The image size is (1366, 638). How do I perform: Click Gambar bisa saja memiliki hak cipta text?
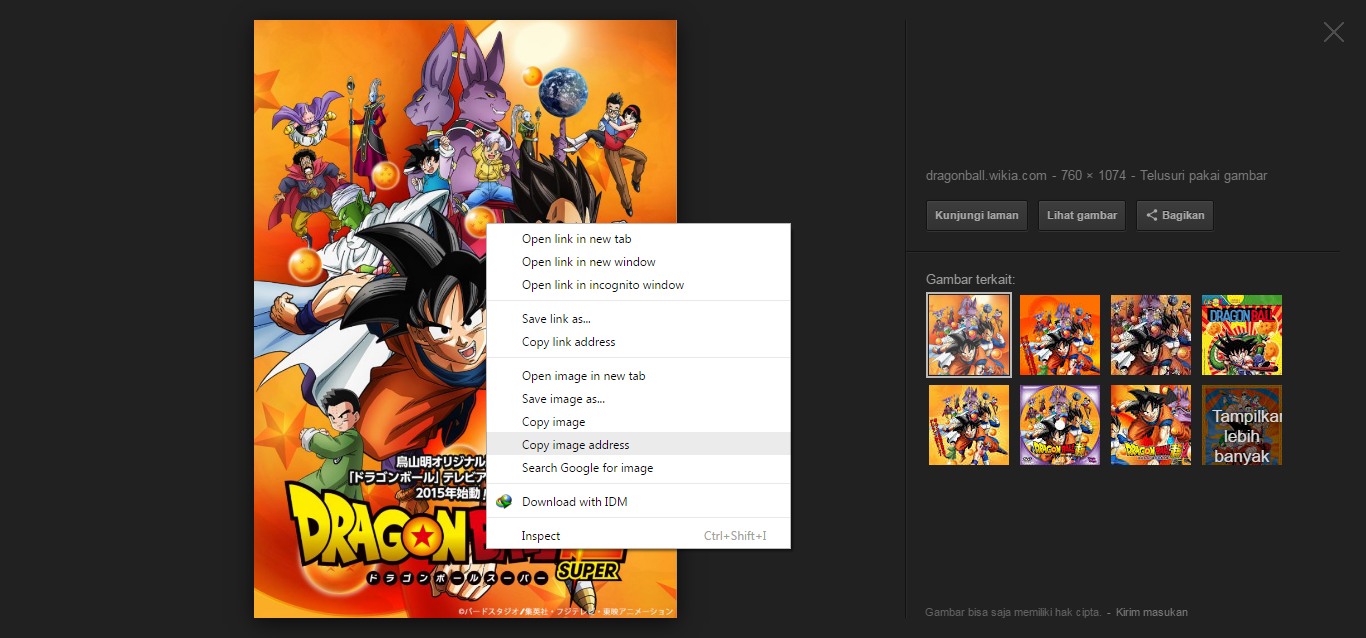click(x=1013, y=612)
